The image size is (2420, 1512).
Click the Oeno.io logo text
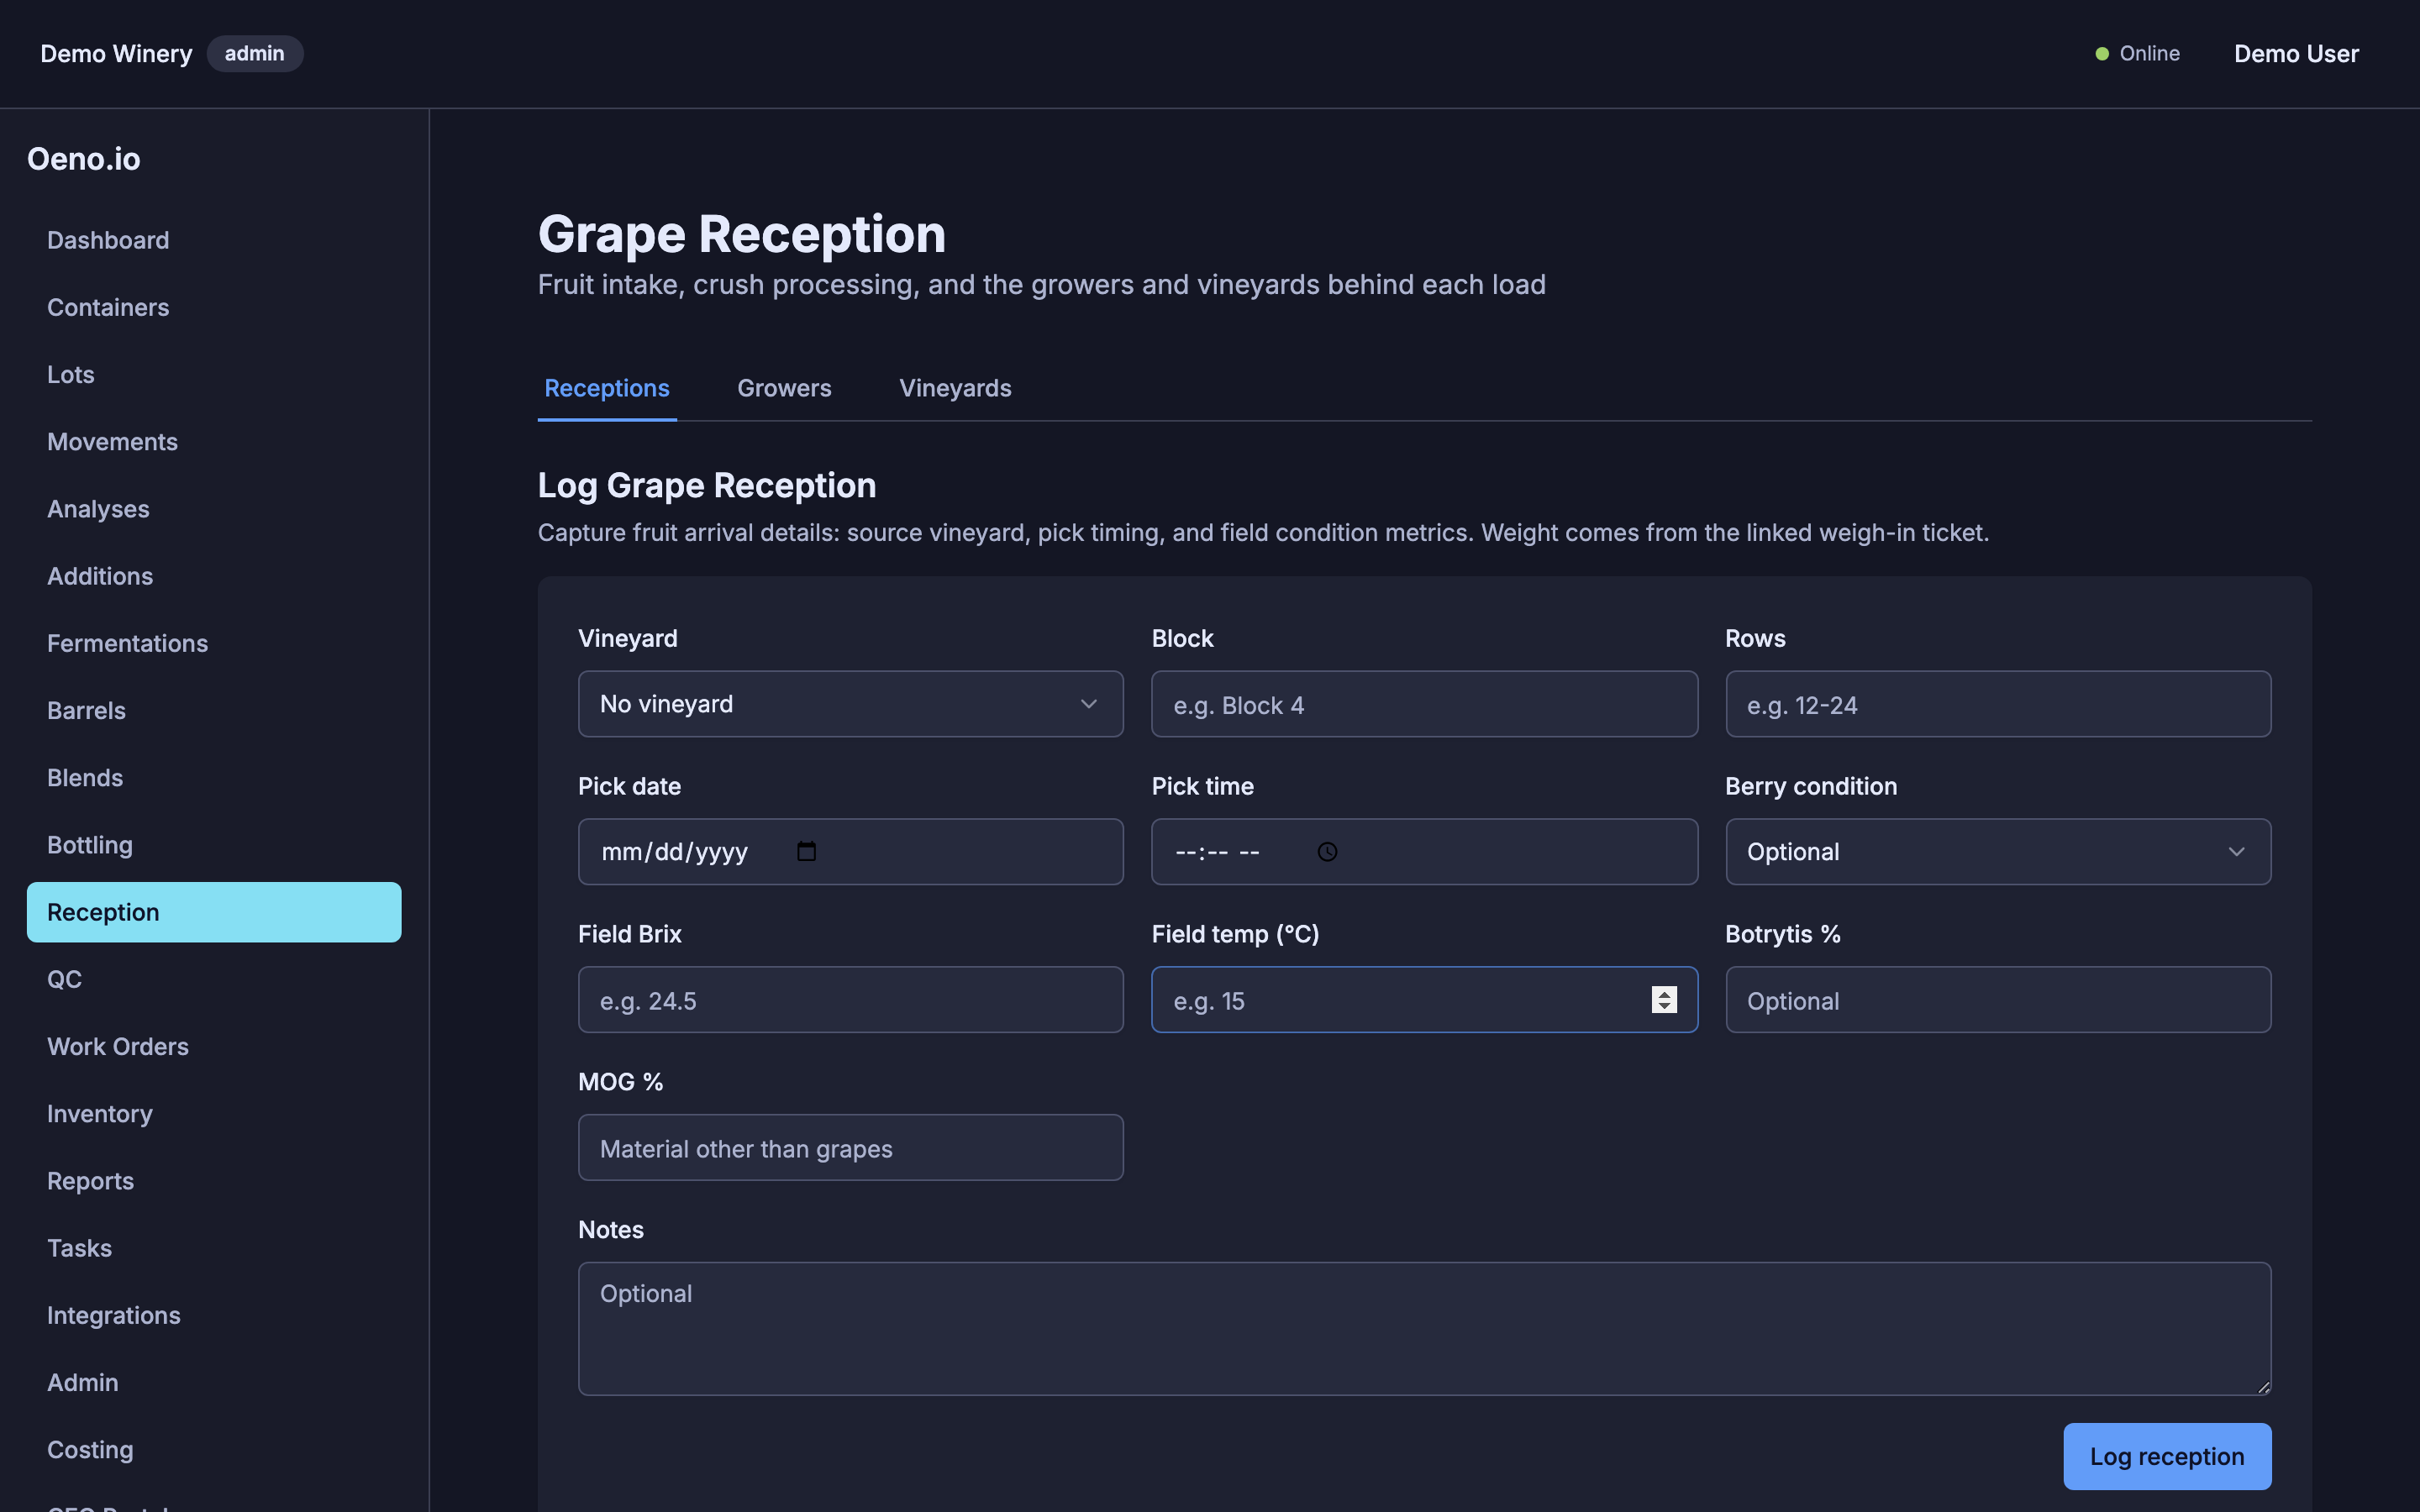click(x=84, y=159)
